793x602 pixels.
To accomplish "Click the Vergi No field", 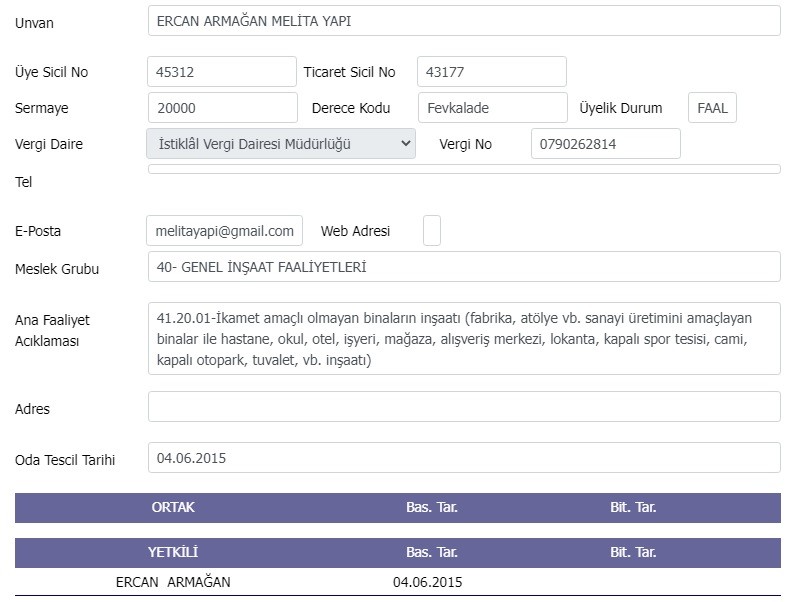I will (606, 144).
